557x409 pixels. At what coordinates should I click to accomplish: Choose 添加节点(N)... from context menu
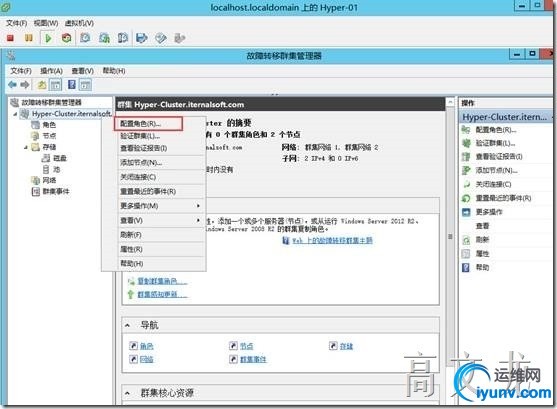click(141, 163)
